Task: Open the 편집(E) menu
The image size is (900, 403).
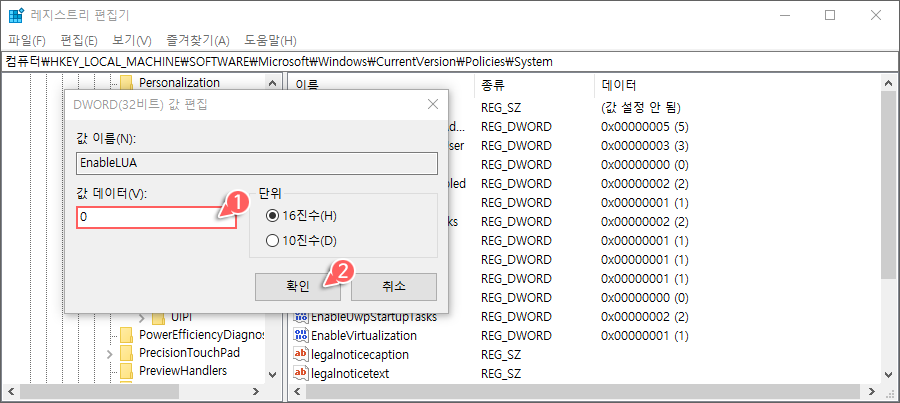Action: (79, 41)
